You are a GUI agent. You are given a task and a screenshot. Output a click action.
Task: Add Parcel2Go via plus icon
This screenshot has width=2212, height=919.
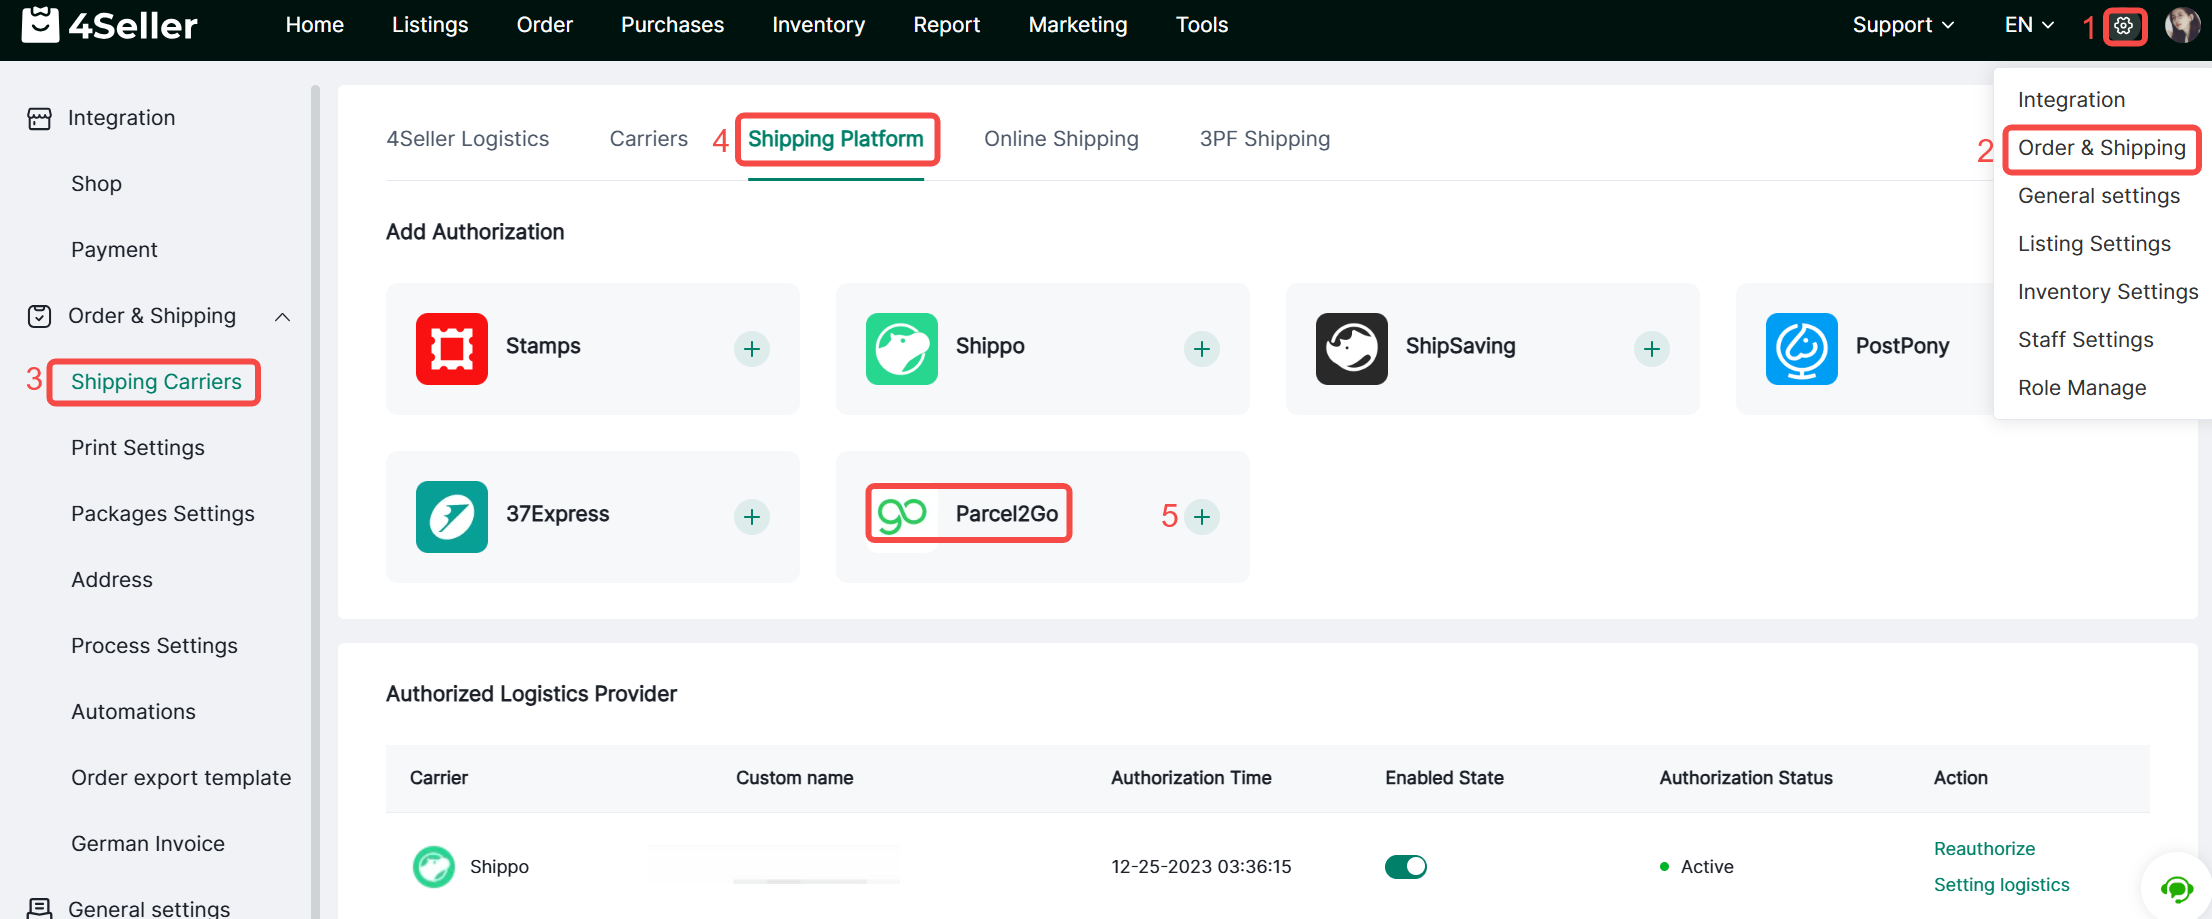(1202, 517)
